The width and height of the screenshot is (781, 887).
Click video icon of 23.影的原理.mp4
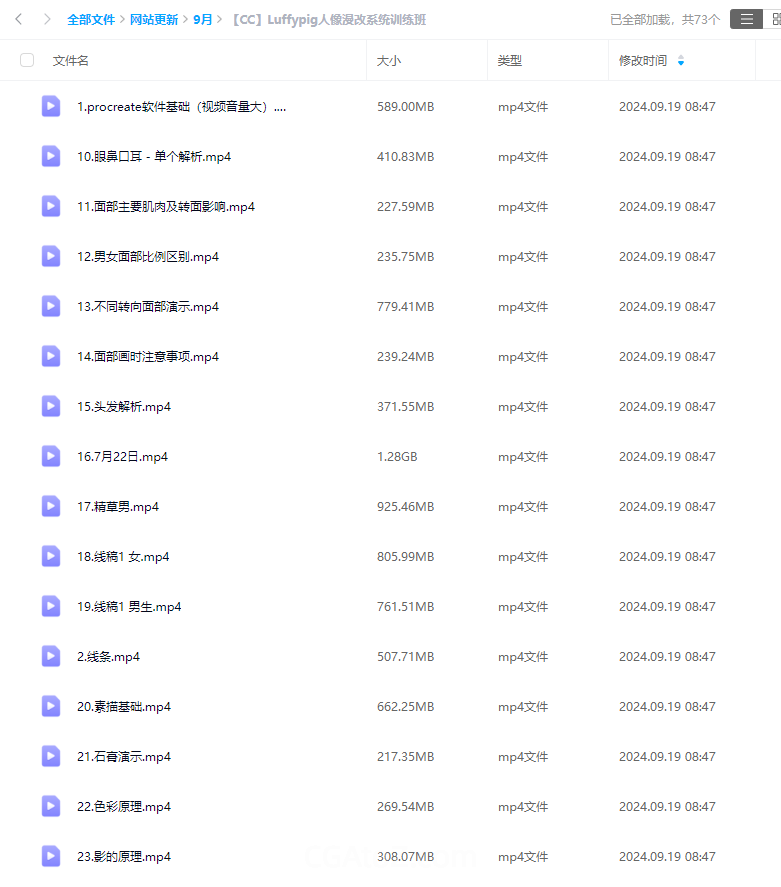click(x=51, y=856)
